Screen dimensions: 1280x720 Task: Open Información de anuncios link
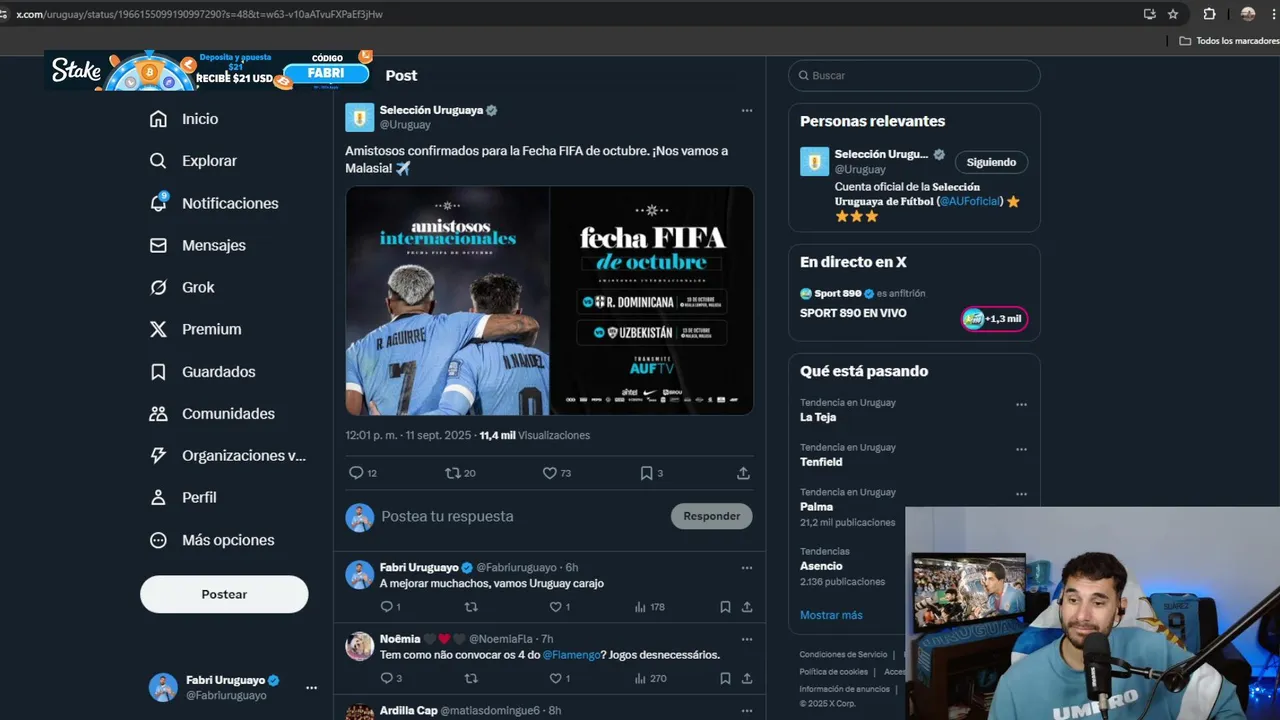[845, 689]
